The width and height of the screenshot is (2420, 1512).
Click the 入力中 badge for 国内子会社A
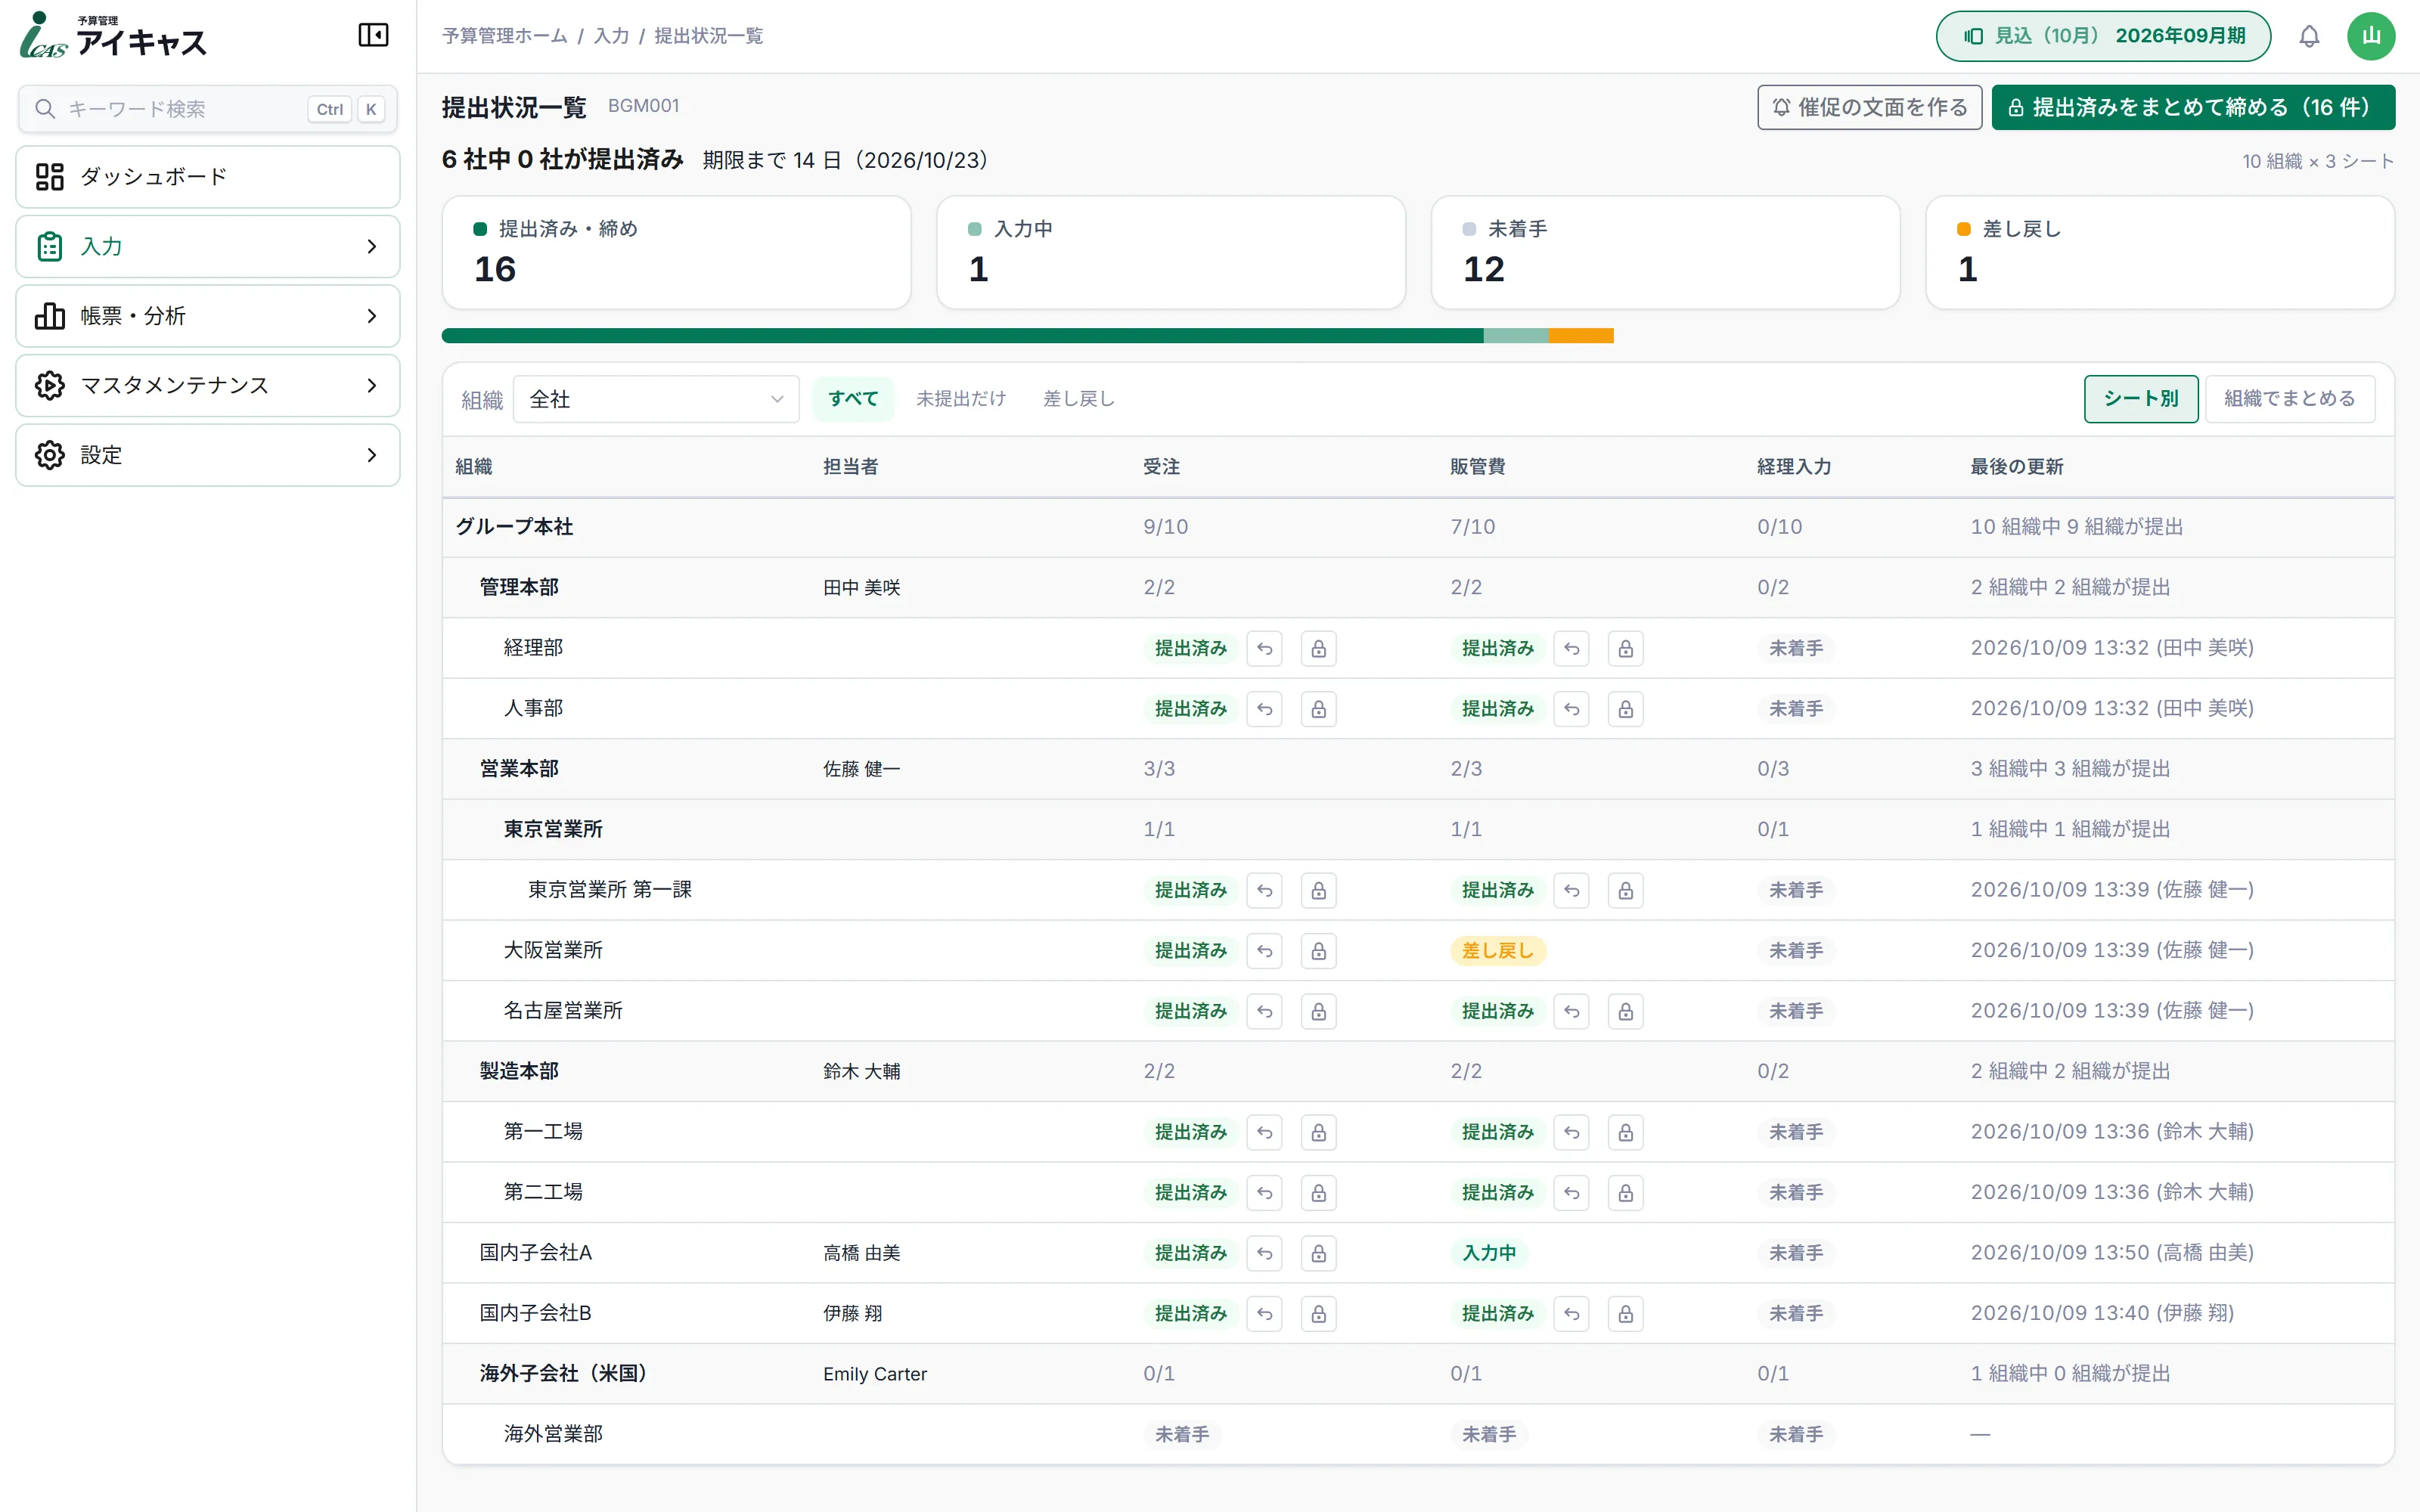pos(1489,1253)
